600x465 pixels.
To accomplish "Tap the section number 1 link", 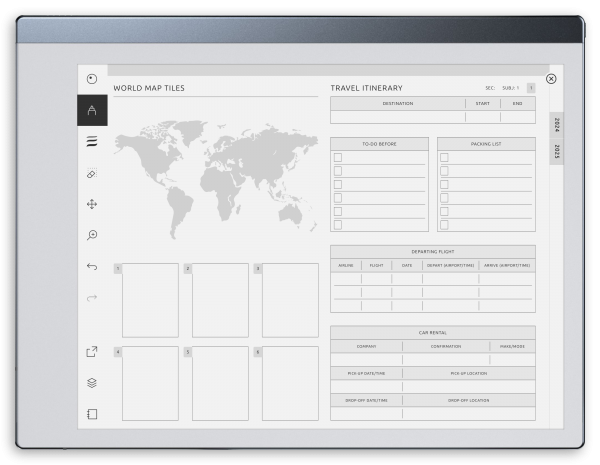I will coord(530,88).
